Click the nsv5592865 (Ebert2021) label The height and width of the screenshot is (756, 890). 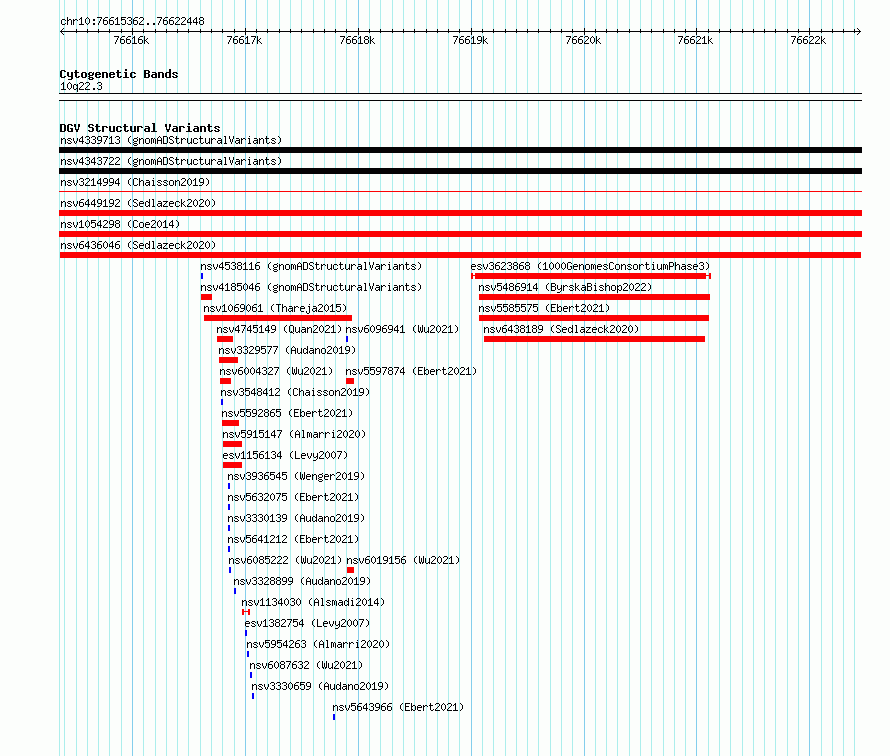[x=287, y=413]
